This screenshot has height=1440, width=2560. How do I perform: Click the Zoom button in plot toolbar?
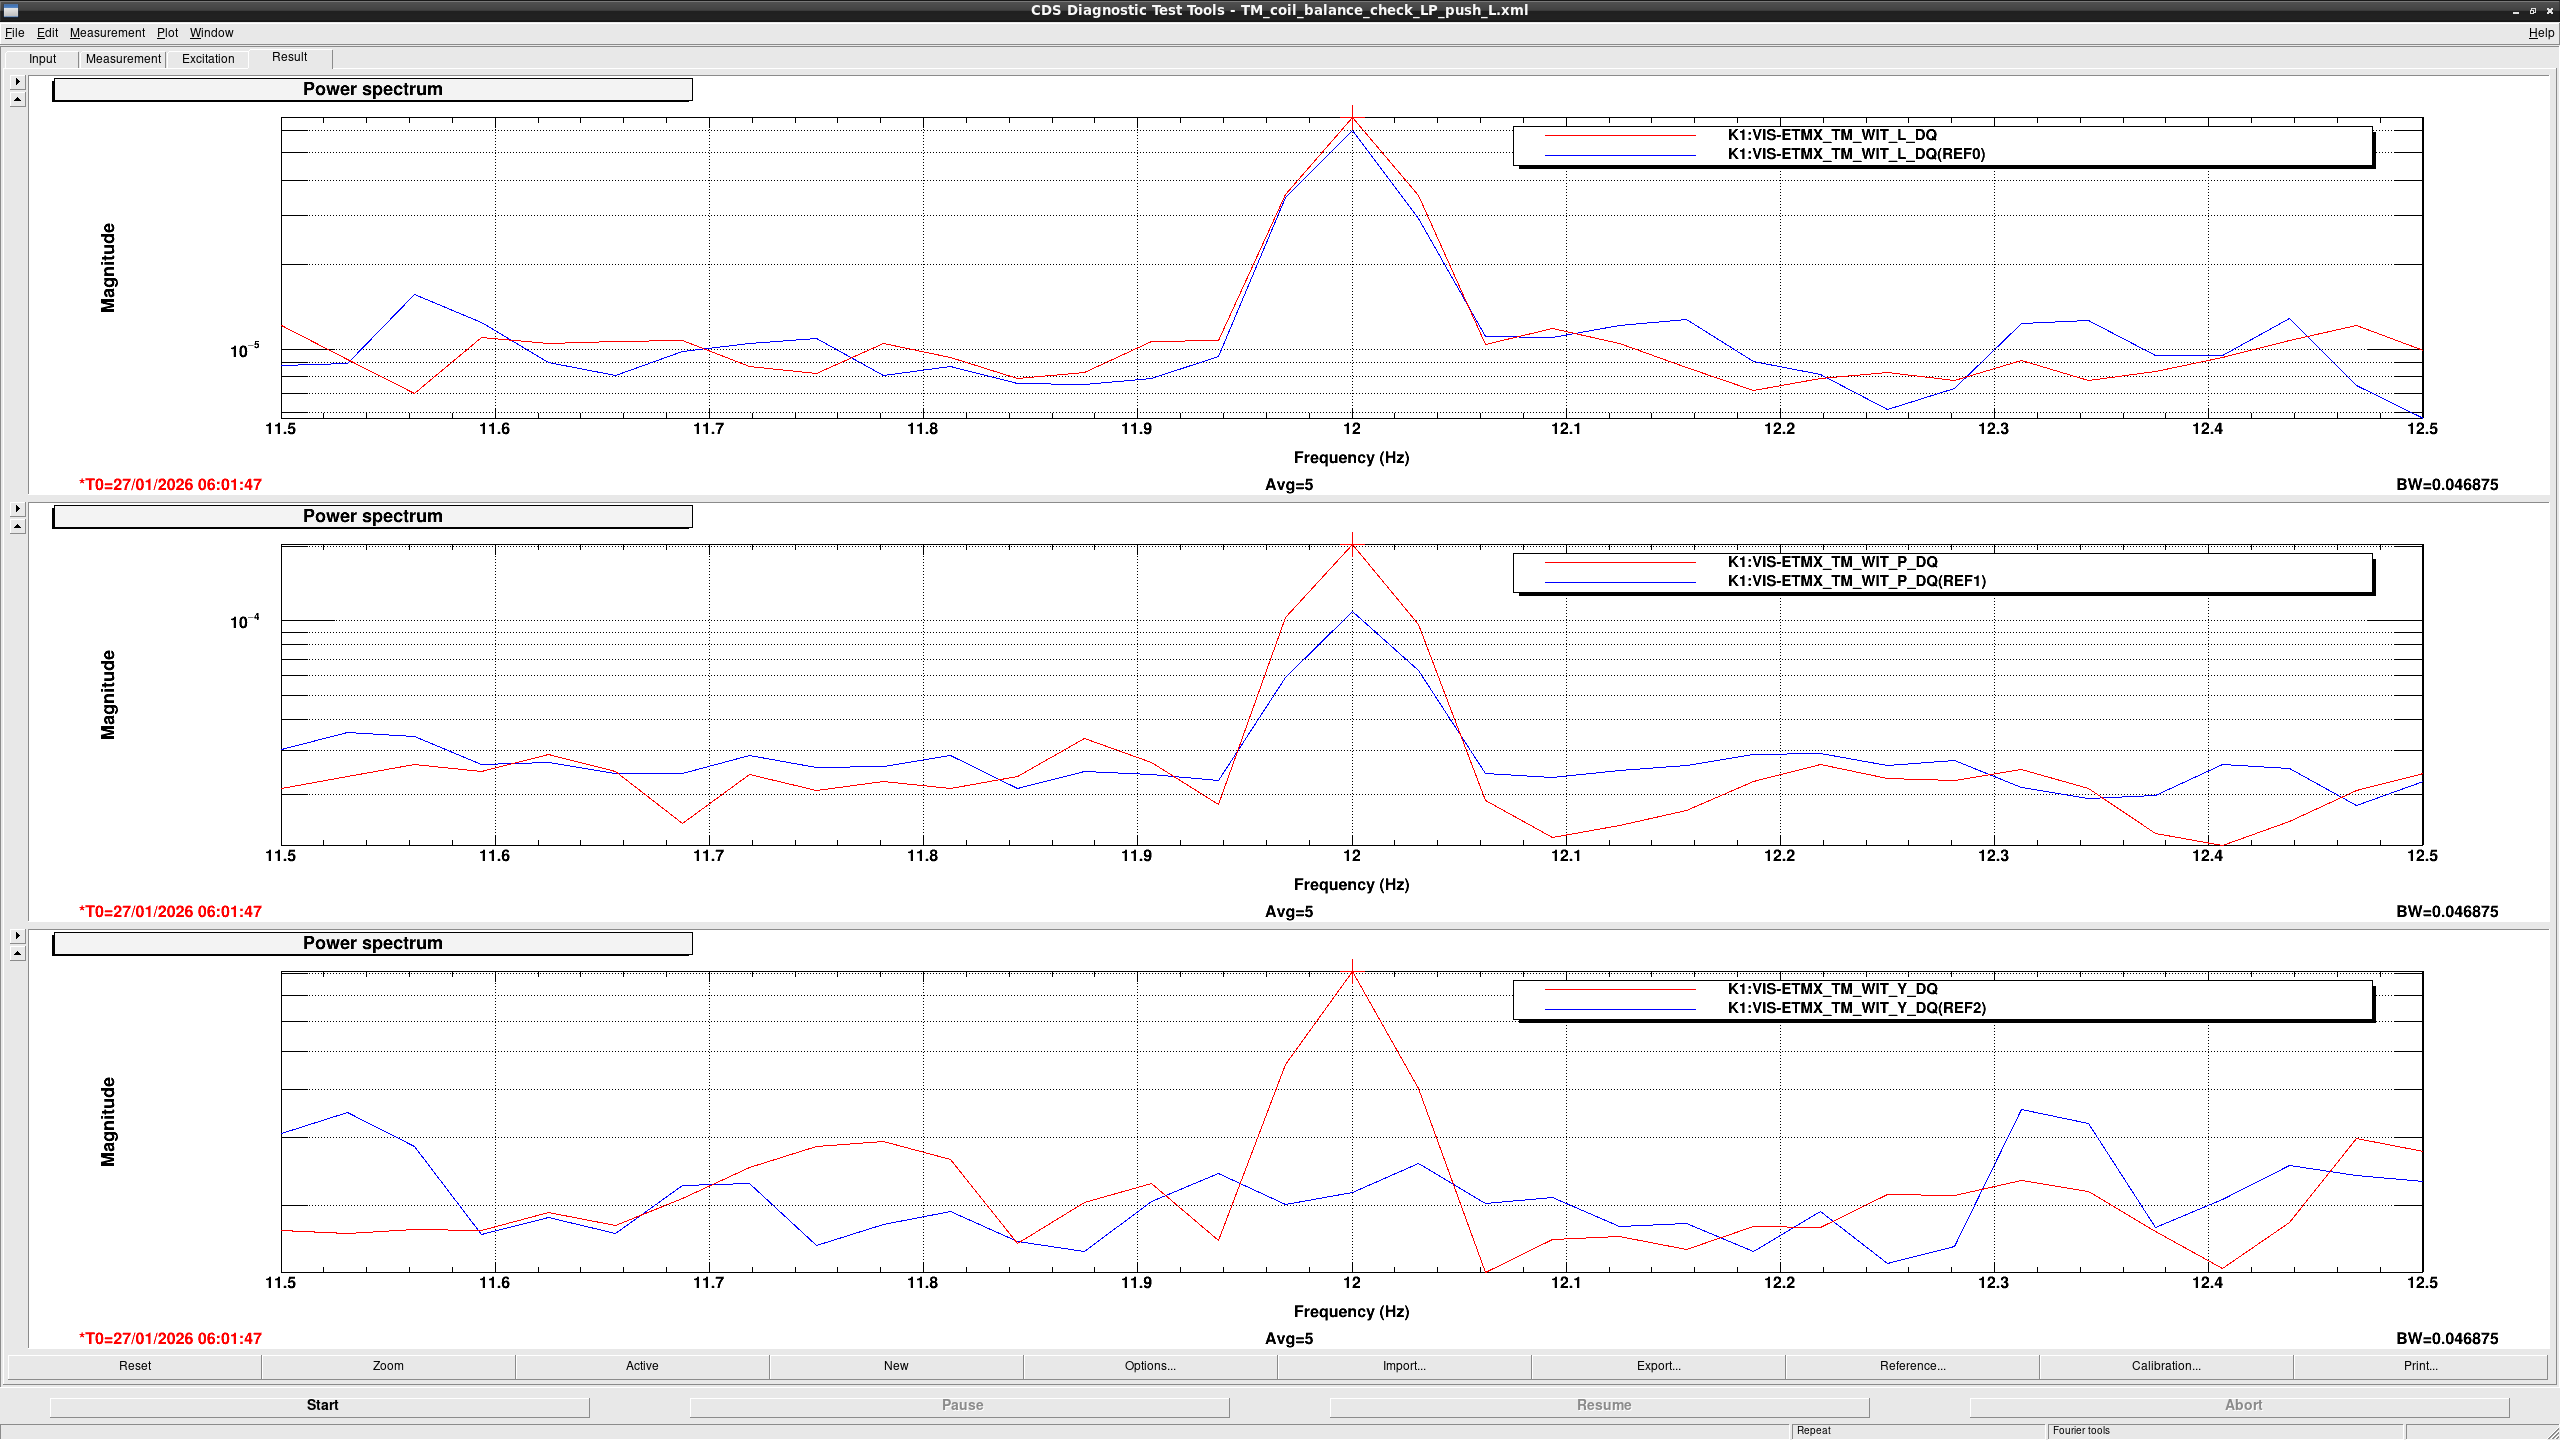(x=388, y=1366)
